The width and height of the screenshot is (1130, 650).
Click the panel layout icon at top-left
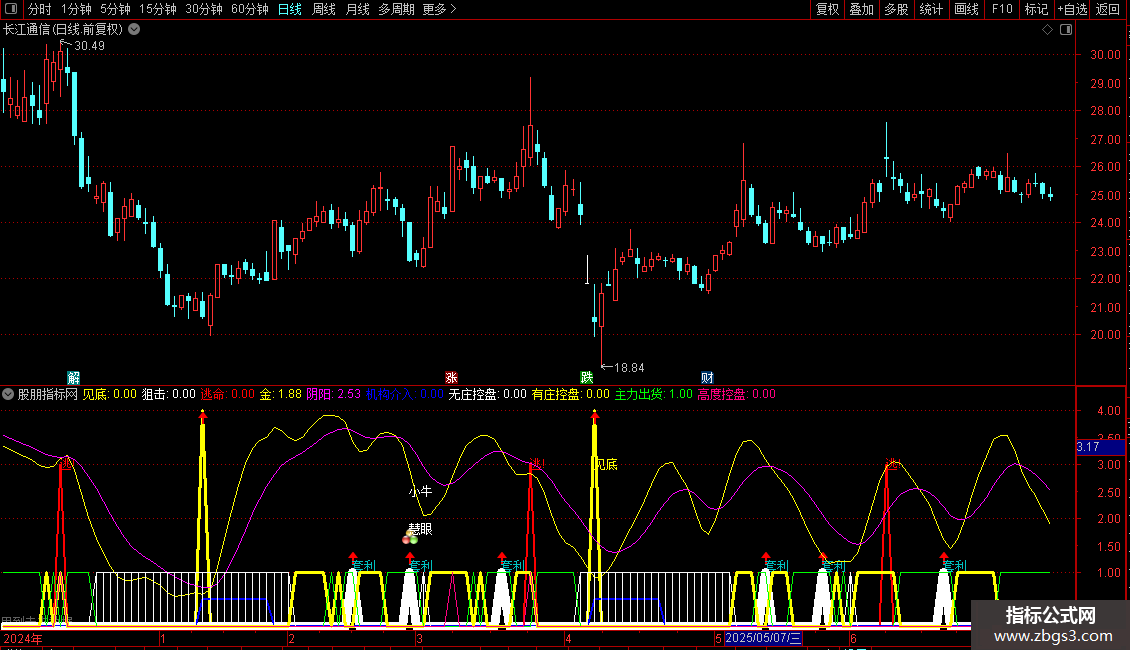pyautogui.click(x=11, y=9)
